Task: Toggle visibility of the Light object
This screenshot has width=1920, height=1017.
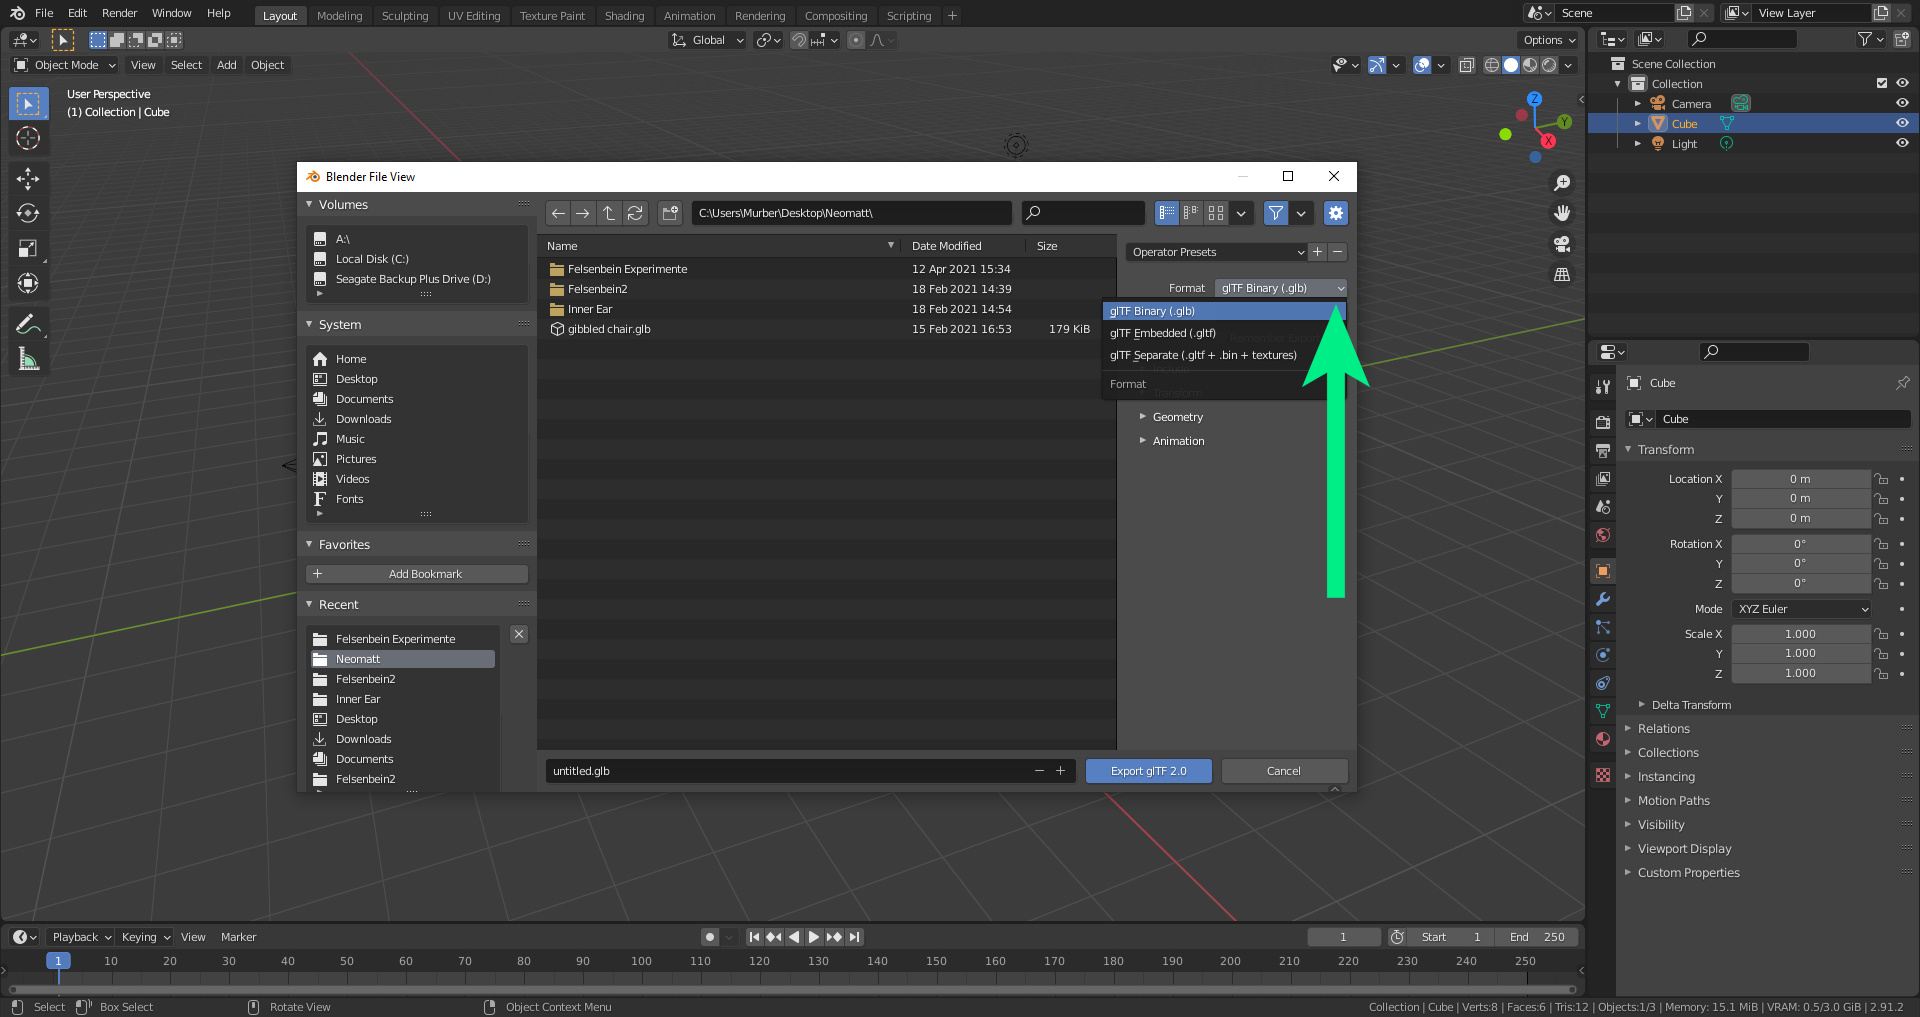Action: tap(1902, 144)
